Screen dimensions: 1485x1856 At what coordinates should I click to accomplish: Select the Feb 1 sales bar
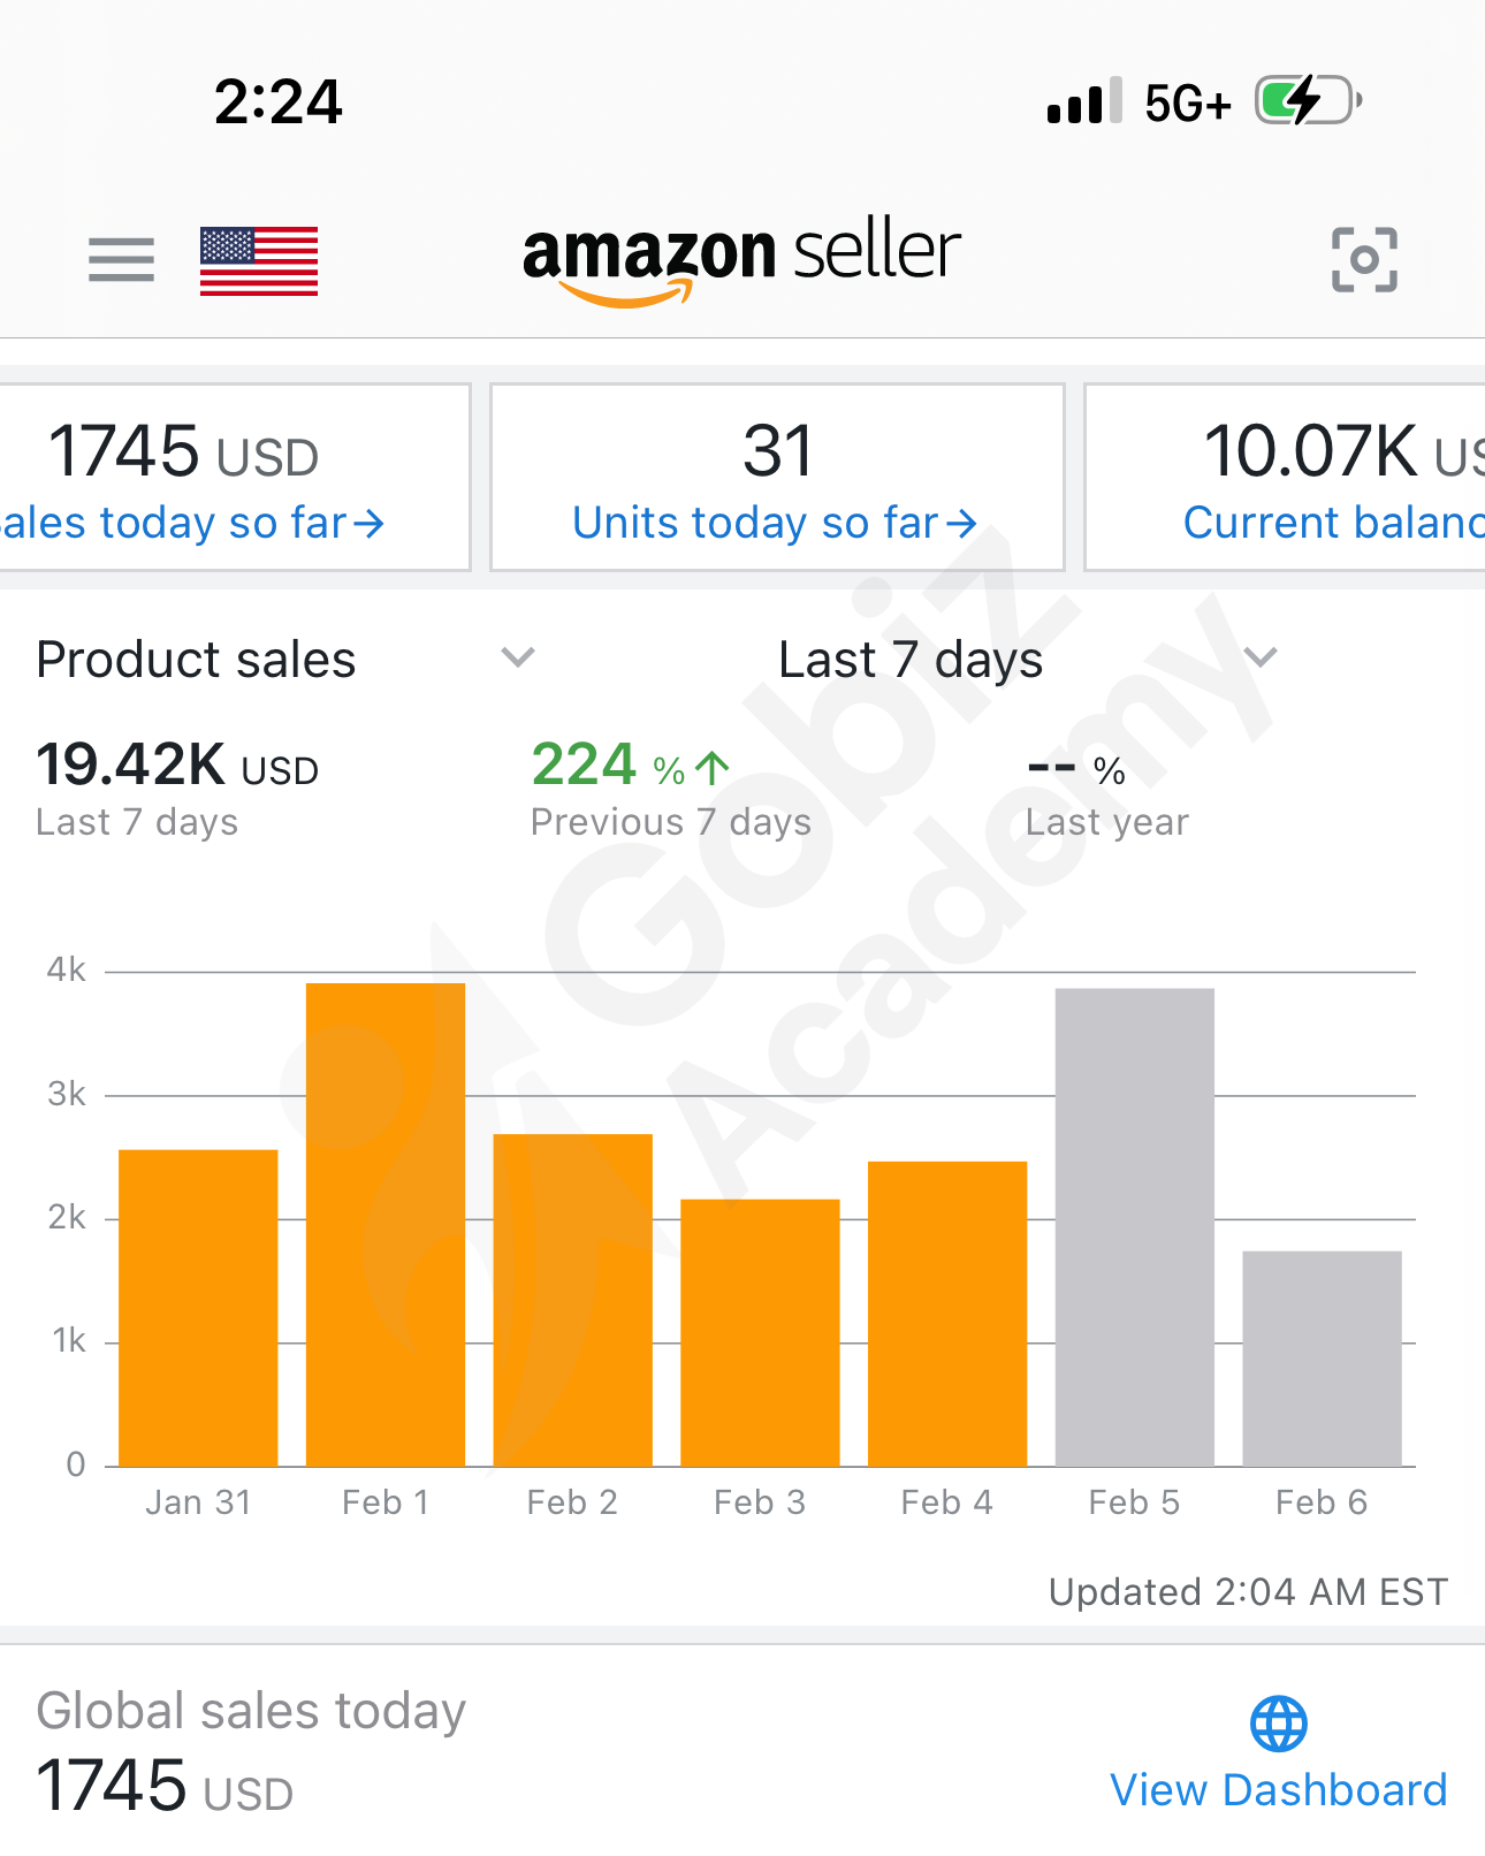385,1225
